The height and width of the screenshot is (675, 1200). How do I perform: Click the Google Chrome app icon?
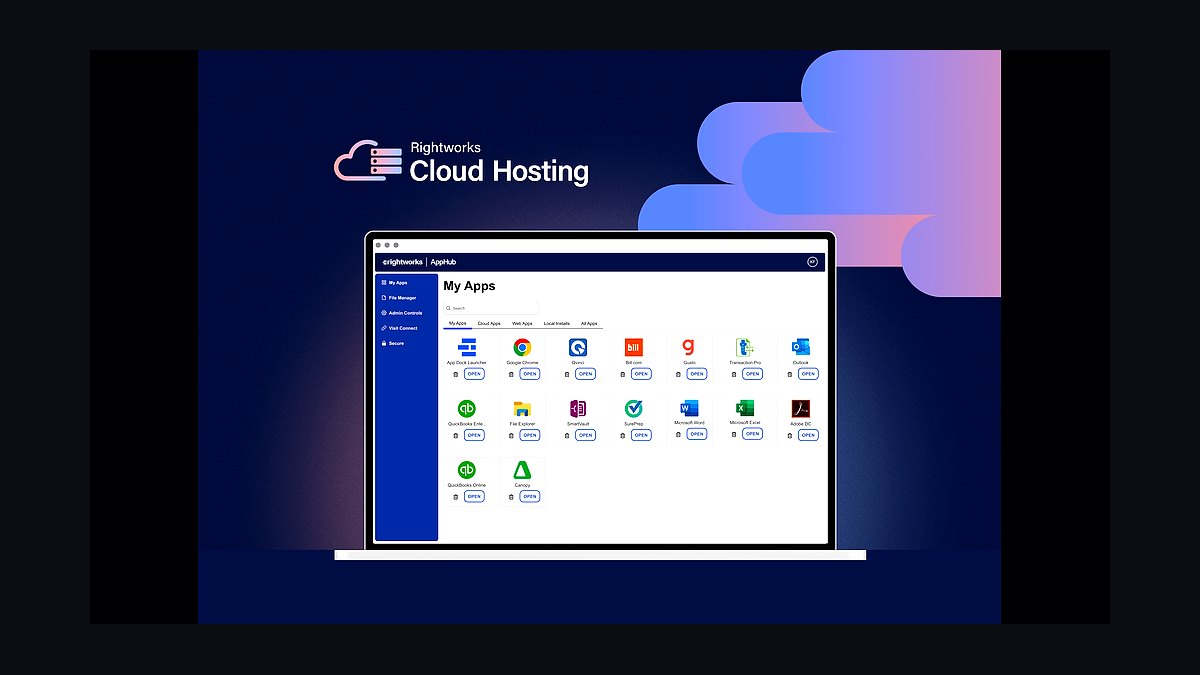click(x=522, y=347)
